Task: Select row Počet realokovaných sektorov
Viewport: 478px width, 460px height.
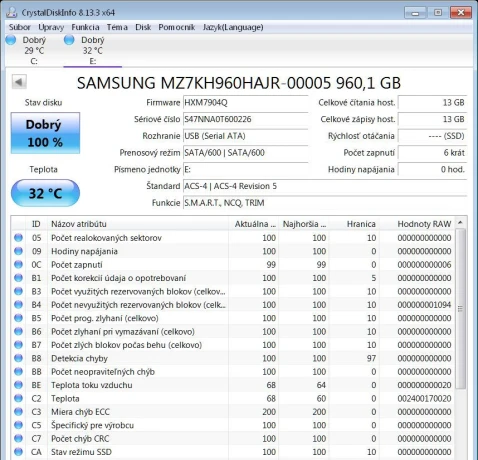Action: [x=233, y=238]
